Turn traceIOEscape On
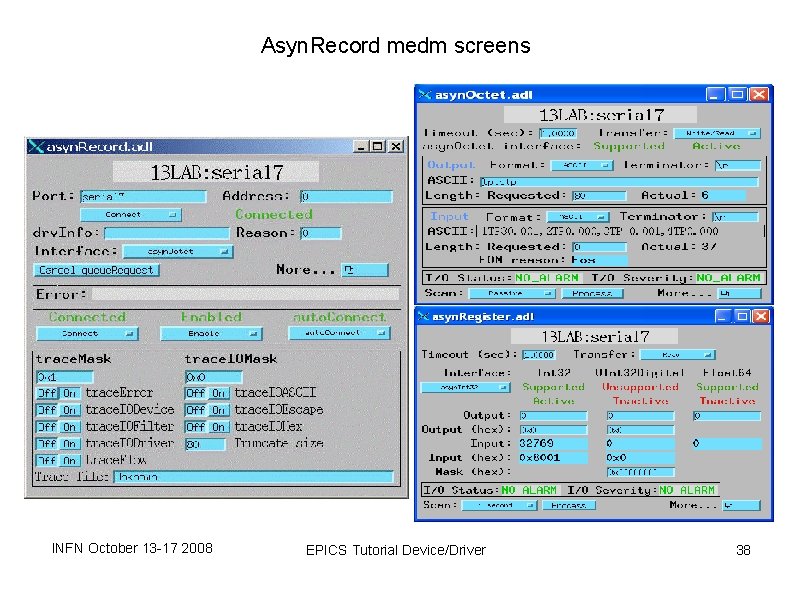Screen dimensions: 794x595 [x=219, y=410]
